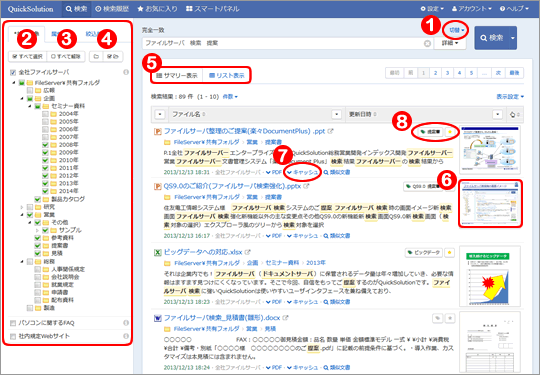Check the 広報 folder checkbox
The image size is (540, 375).
[30, 91]
